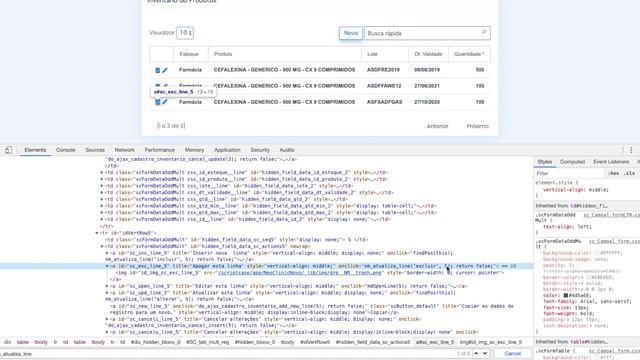The image size is (640, 360).
Task: Click the lote cell ASDFFAWE12
Action: point(384,86)
